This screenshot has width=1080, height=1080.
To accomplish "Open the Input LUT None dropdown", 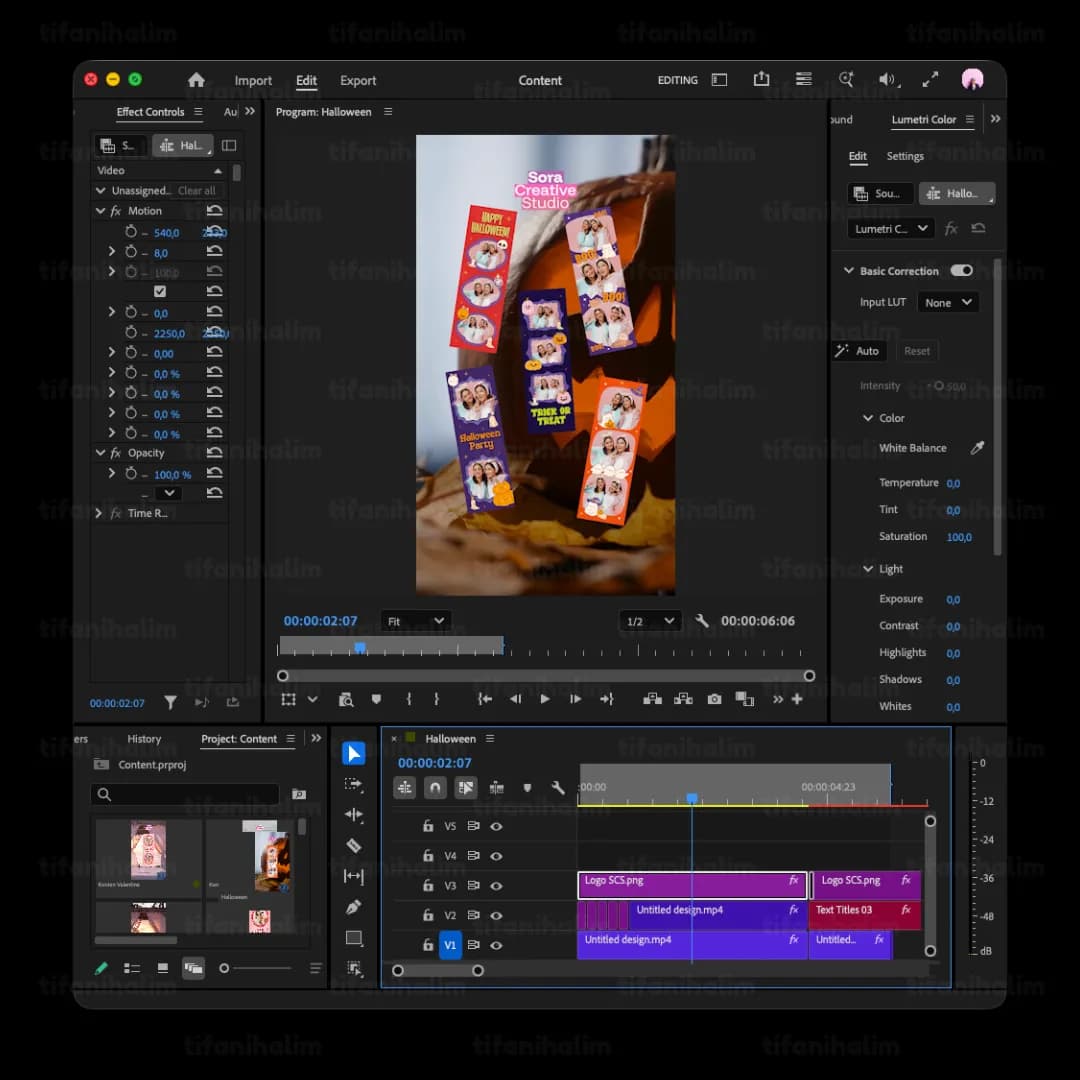I will 948,302.
